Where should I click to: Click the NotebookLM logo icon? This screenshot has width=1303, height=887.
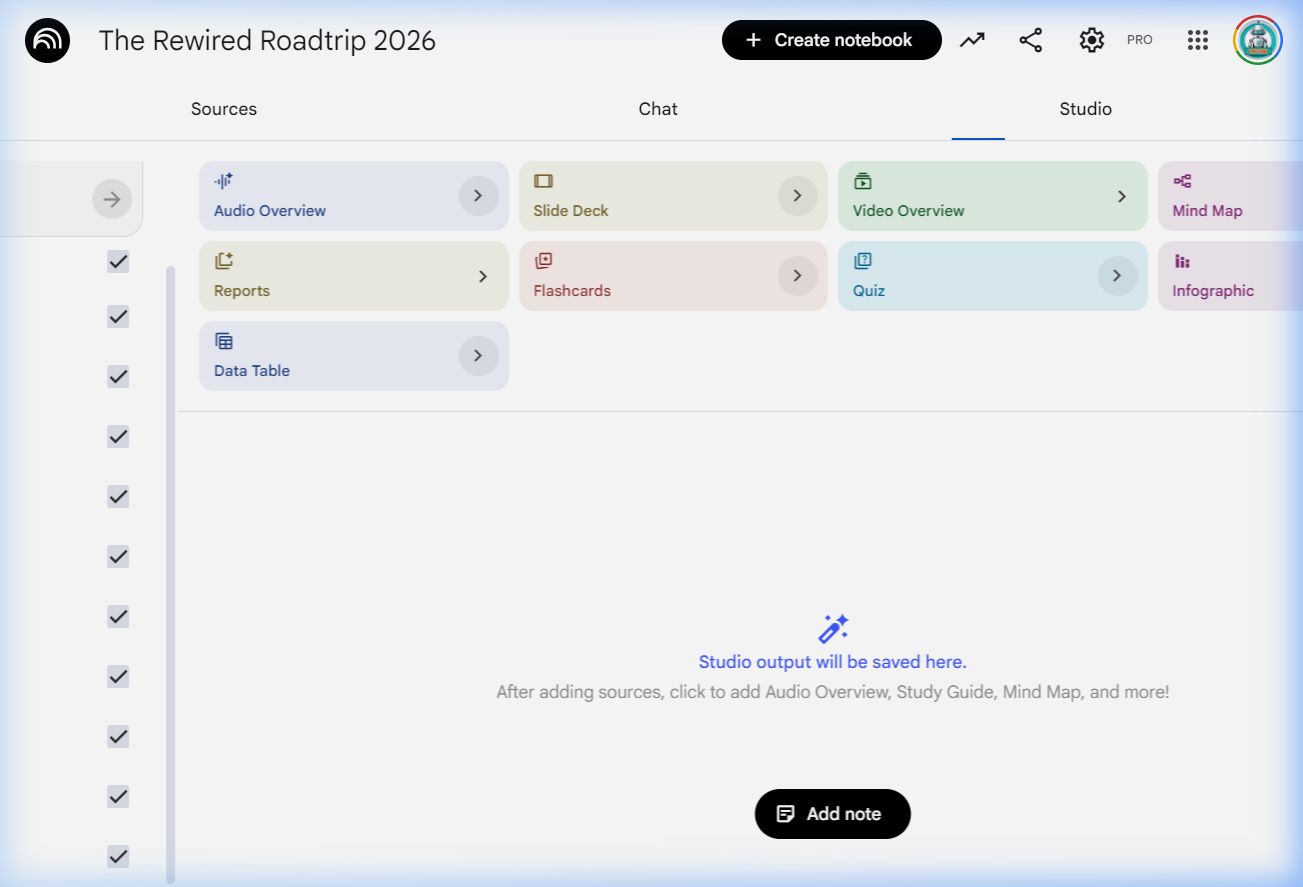click(x=47, y=41)
